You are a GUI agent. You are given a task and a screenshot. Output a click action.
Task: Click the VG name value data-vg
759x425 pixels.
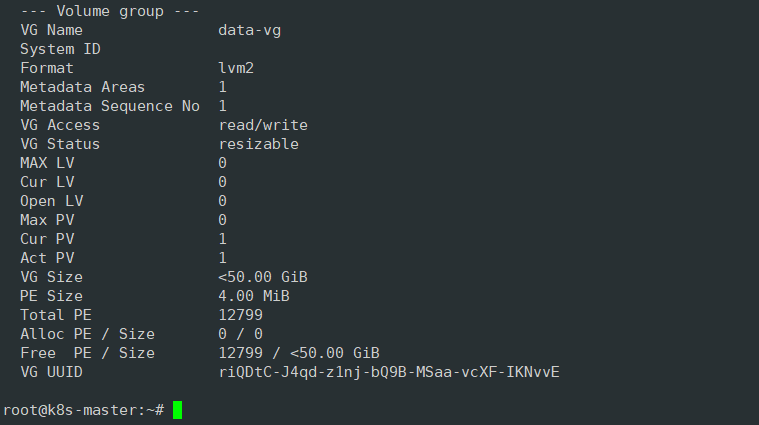coord(250,30)
